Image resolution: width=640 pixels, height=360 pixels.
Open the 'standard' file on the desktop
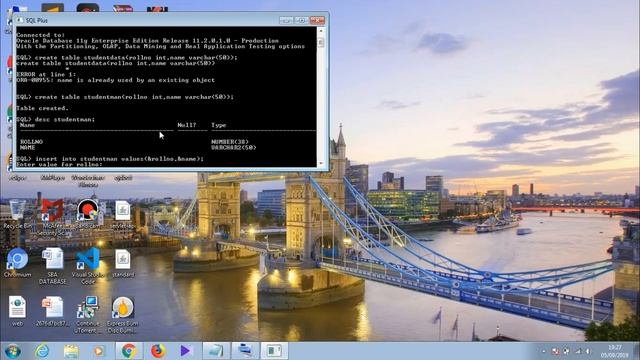click(x=122, y=263)
